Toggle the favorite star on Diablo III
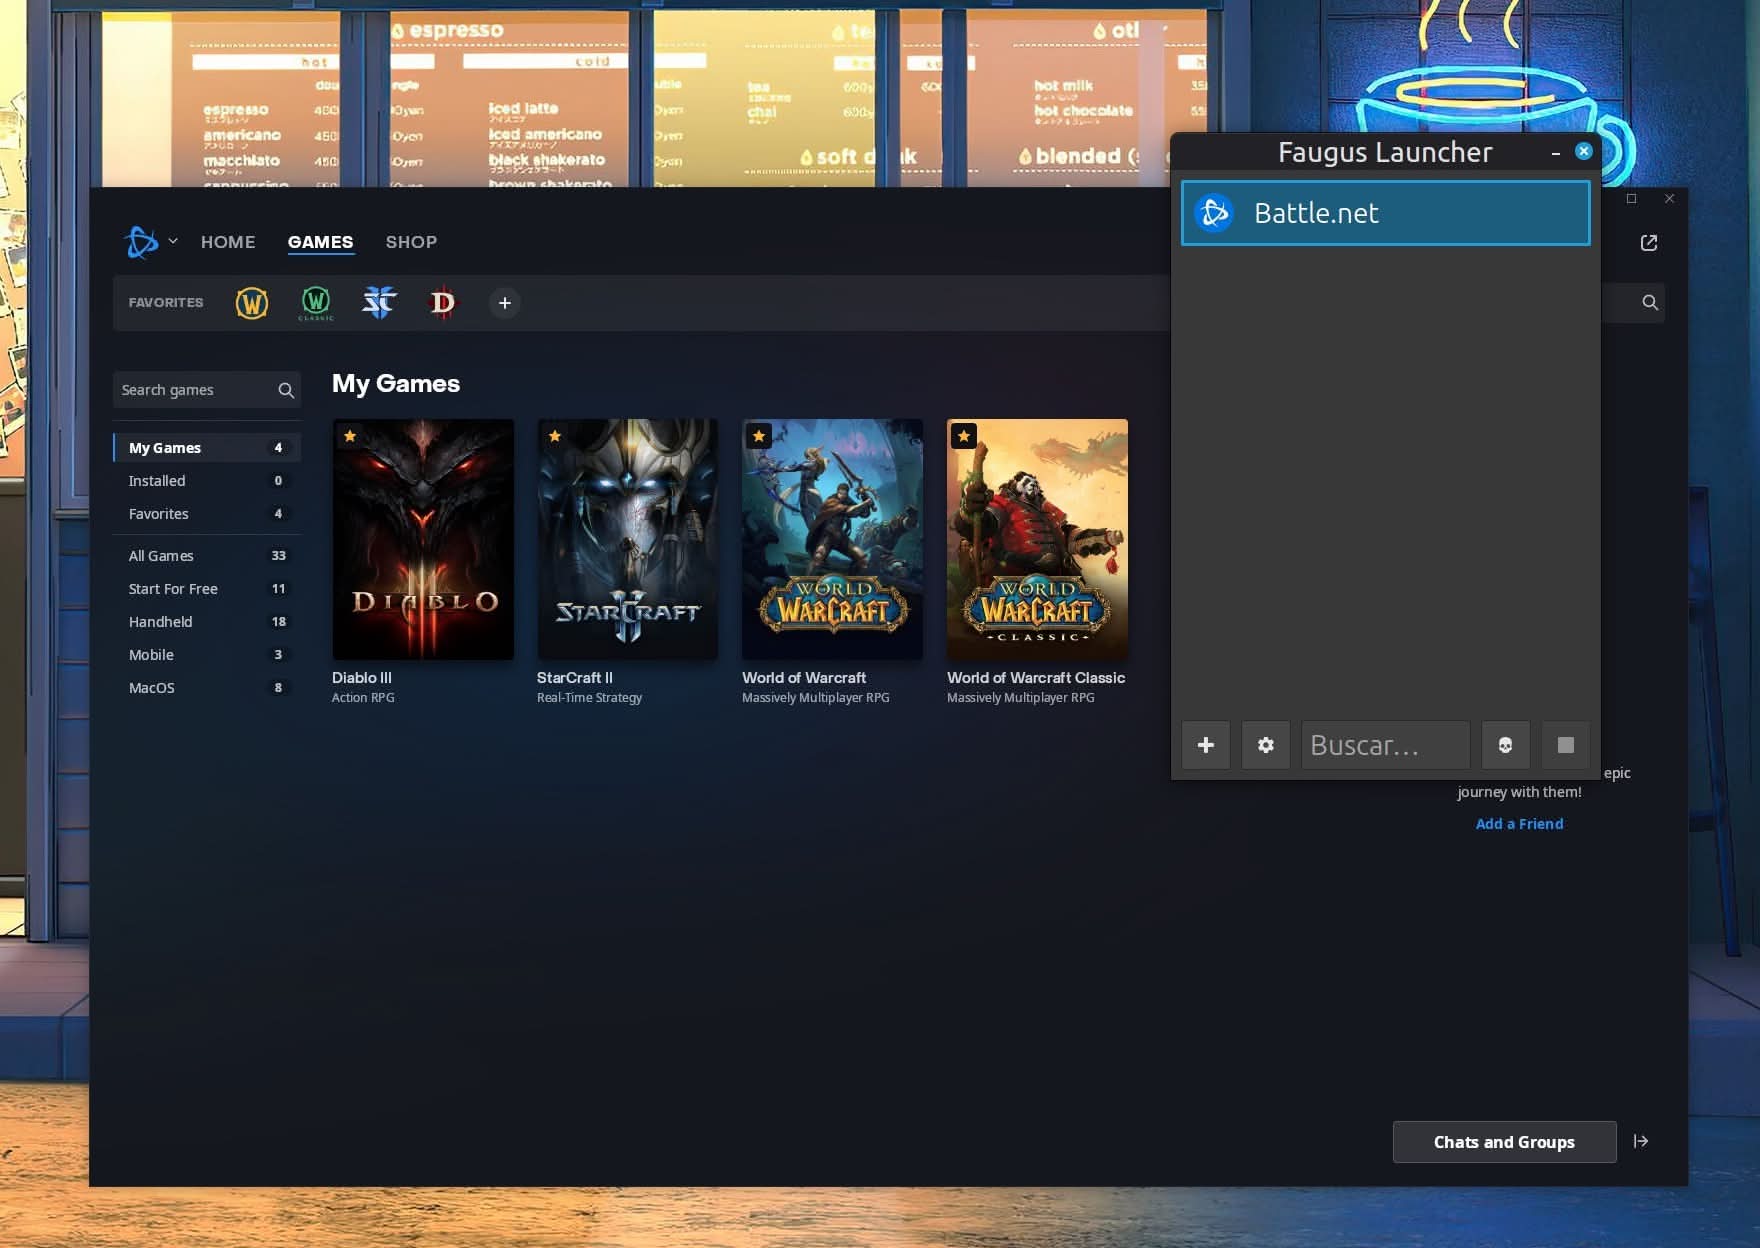1760x1248 pixels. pos(350,435)
